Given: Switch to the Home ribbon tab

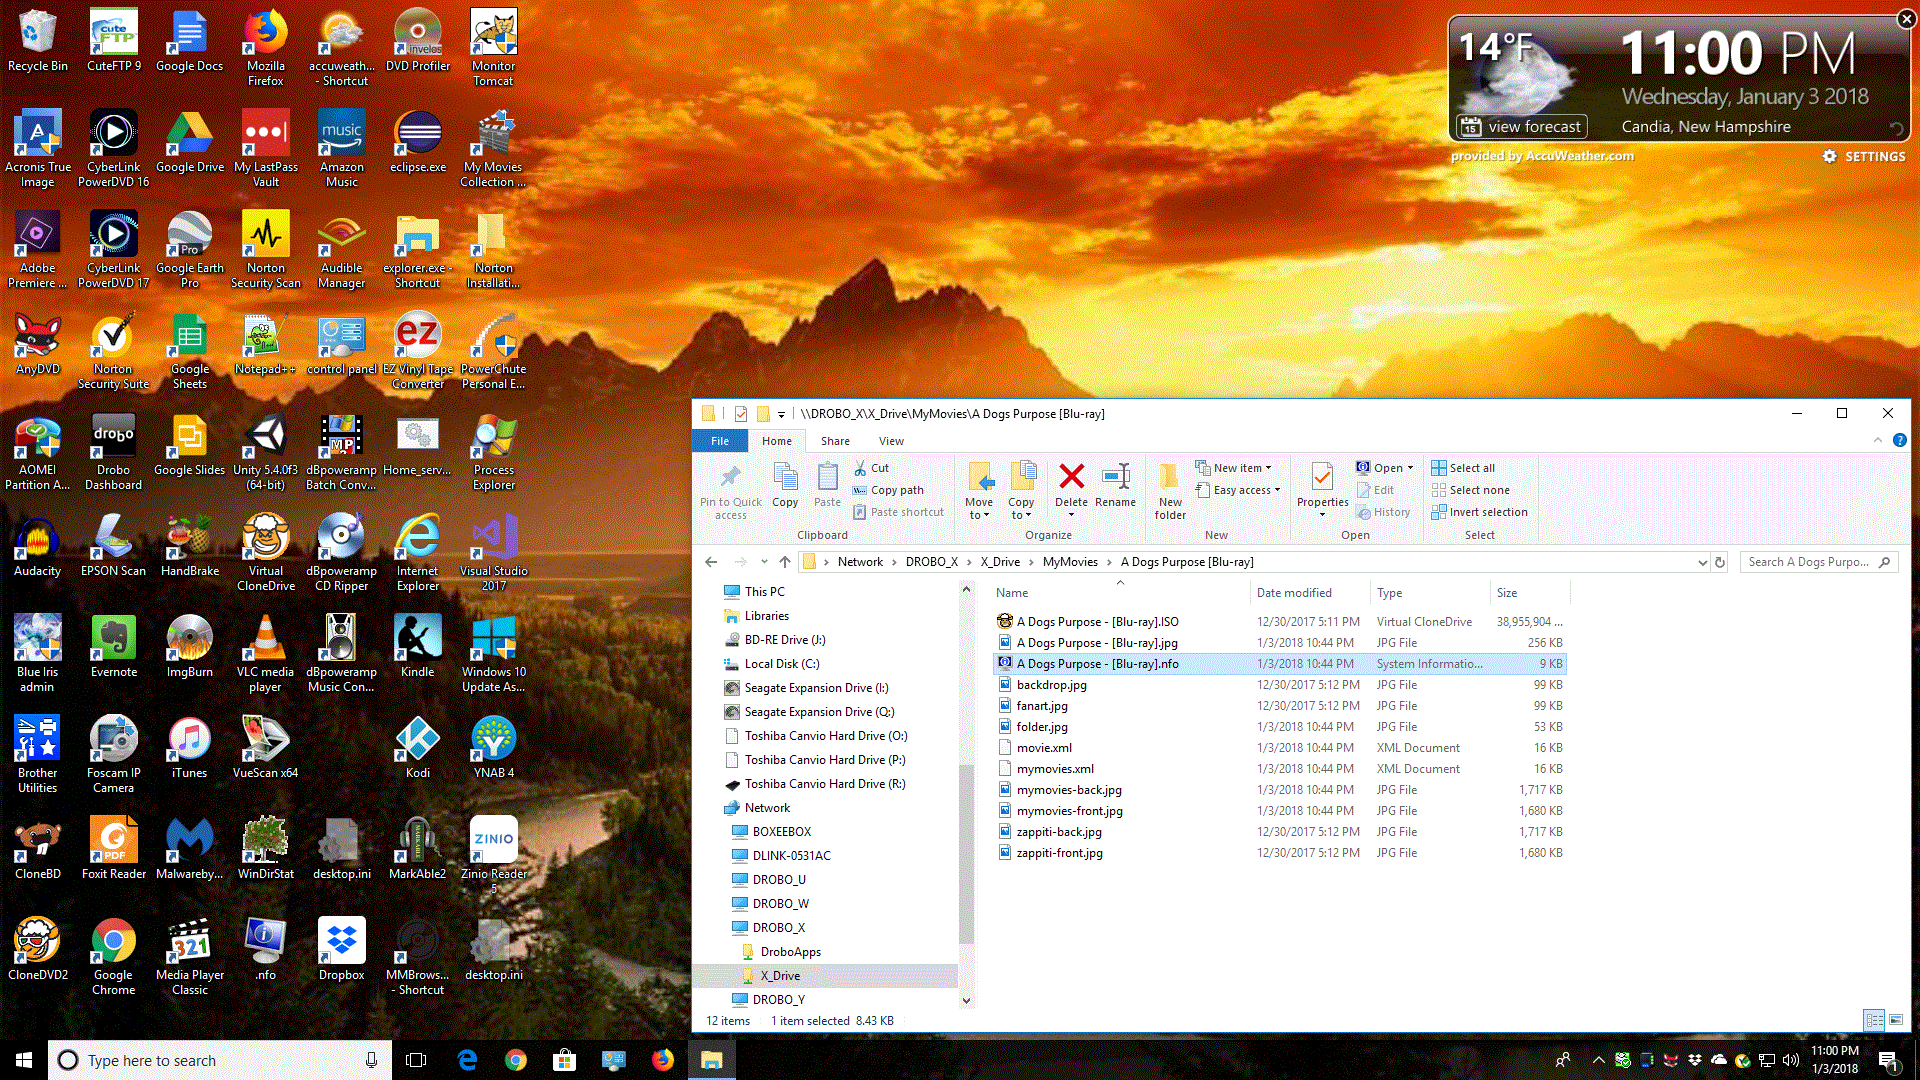Looking at the screenshot, I should point(777,441).
